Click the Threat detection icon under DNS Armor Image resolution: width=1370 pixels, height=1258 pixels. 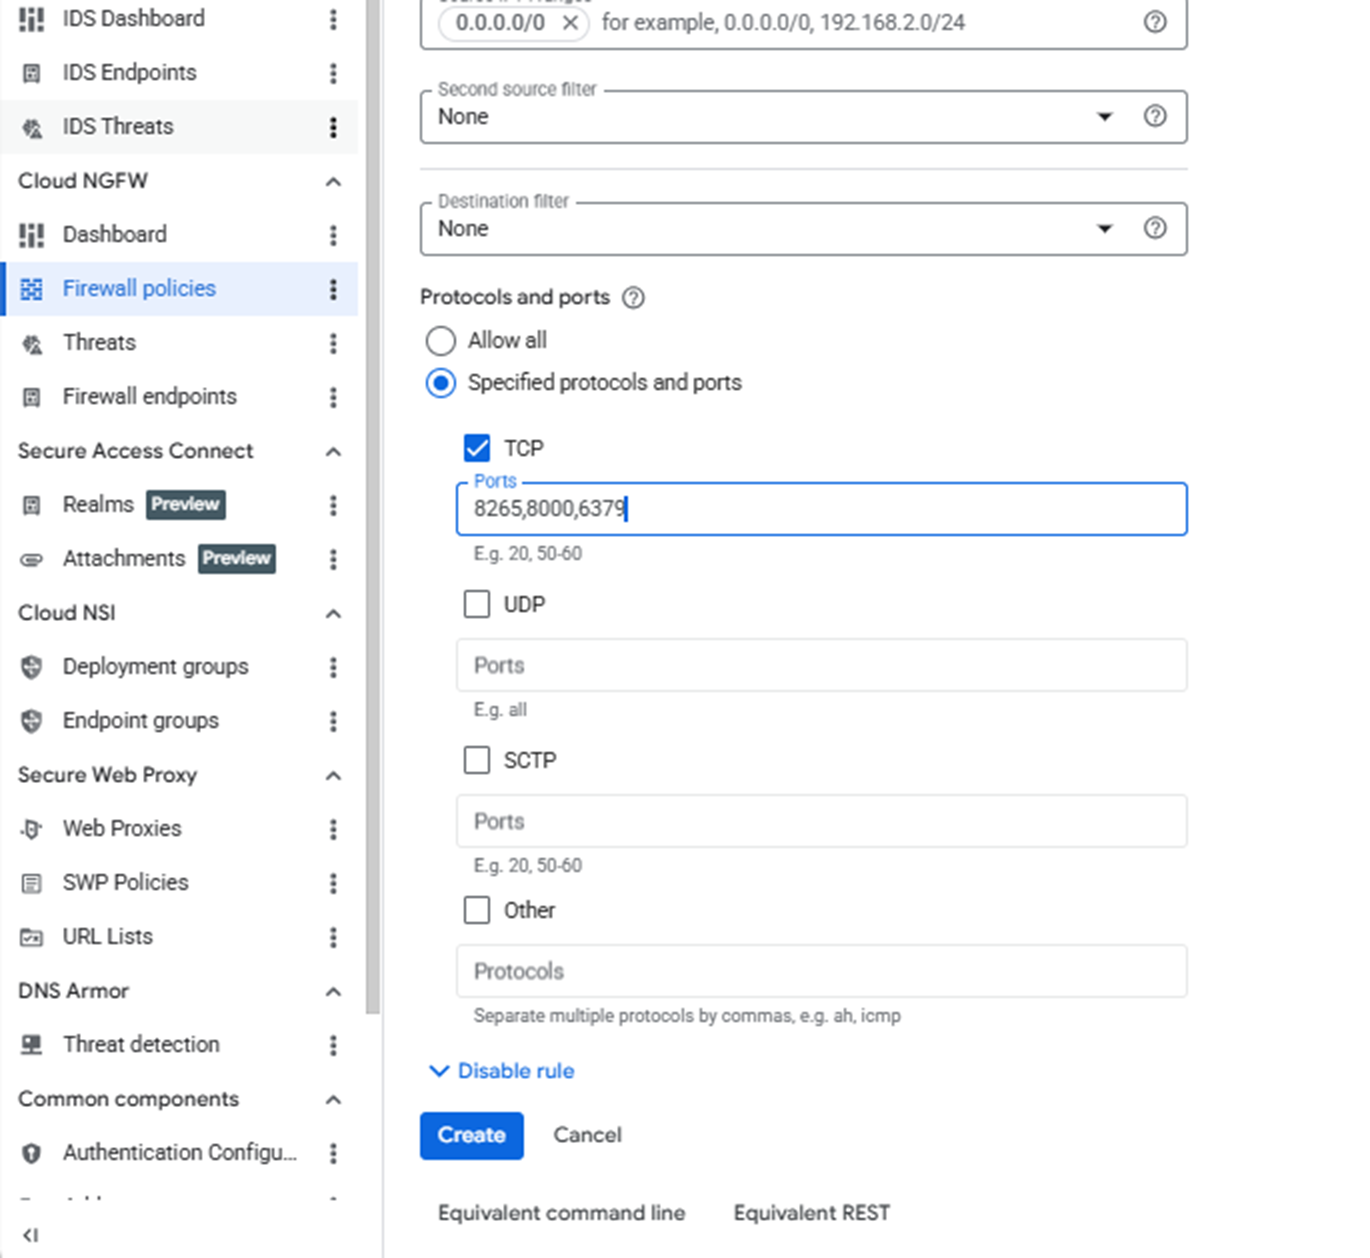(31, 1044)
